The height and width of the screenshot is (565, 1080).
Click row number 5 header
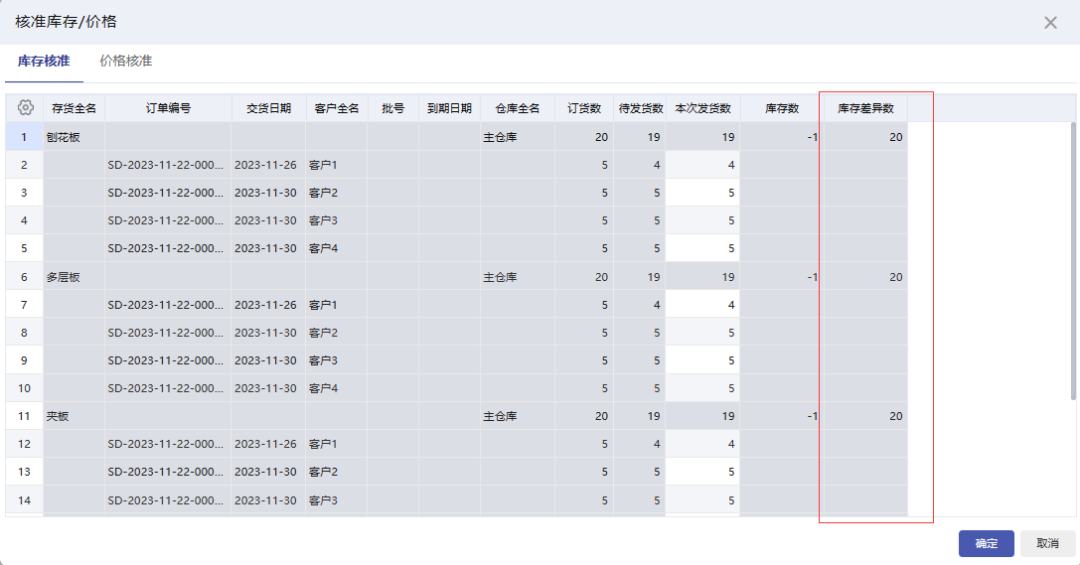[24, 248]
